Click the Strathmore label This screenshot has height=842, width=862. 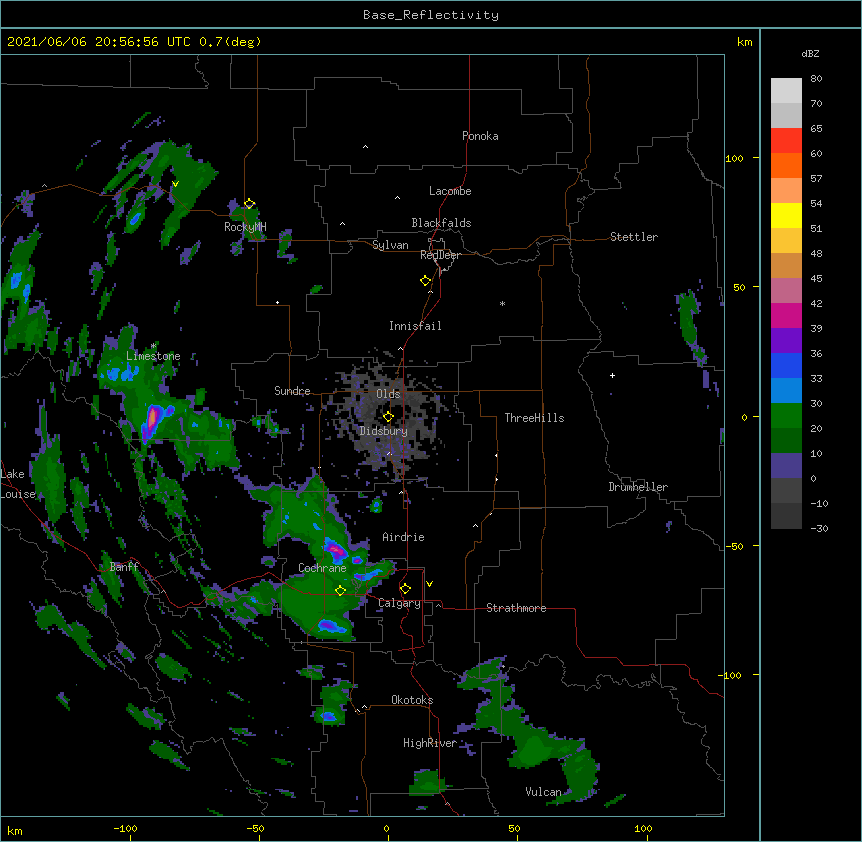(516, 608)
